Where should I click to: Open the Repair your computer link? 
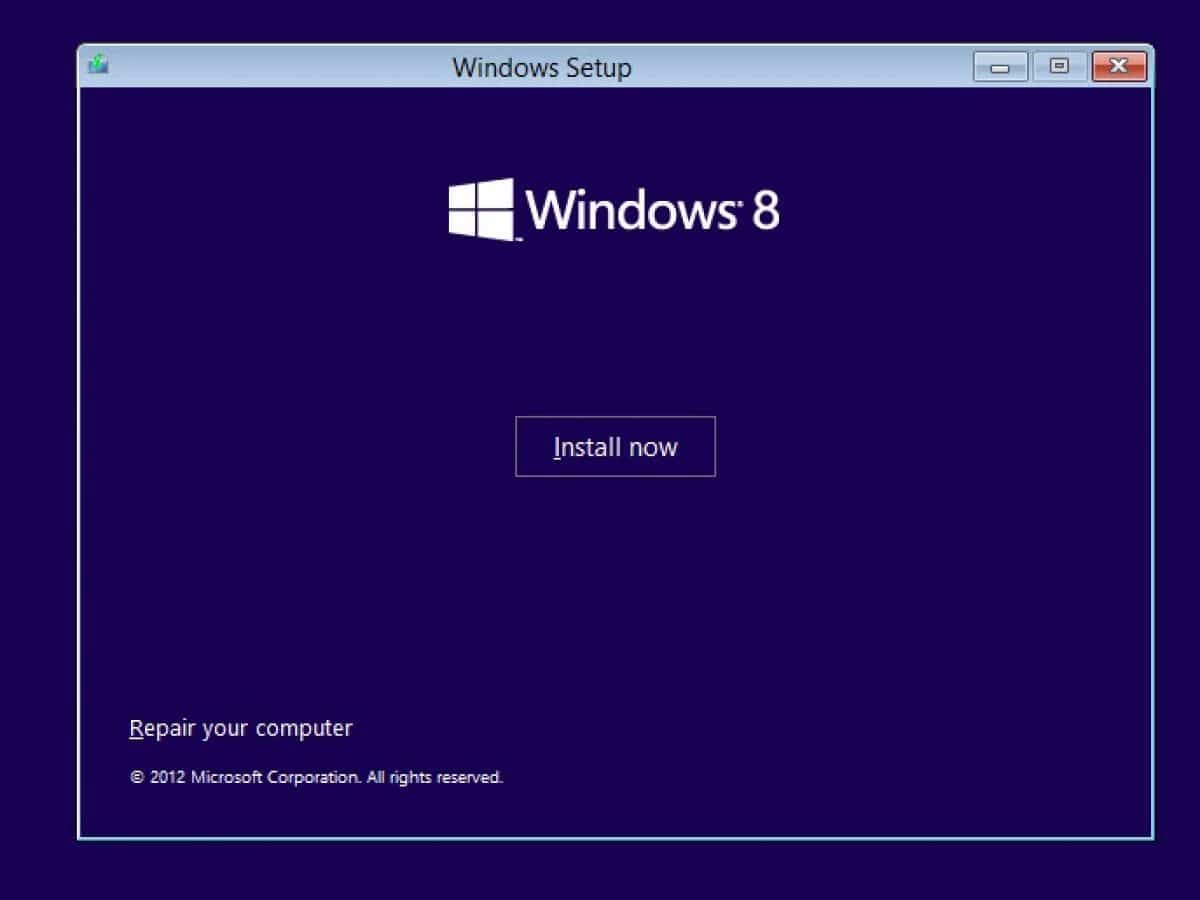pyautogui.click(x=241, y=728)
